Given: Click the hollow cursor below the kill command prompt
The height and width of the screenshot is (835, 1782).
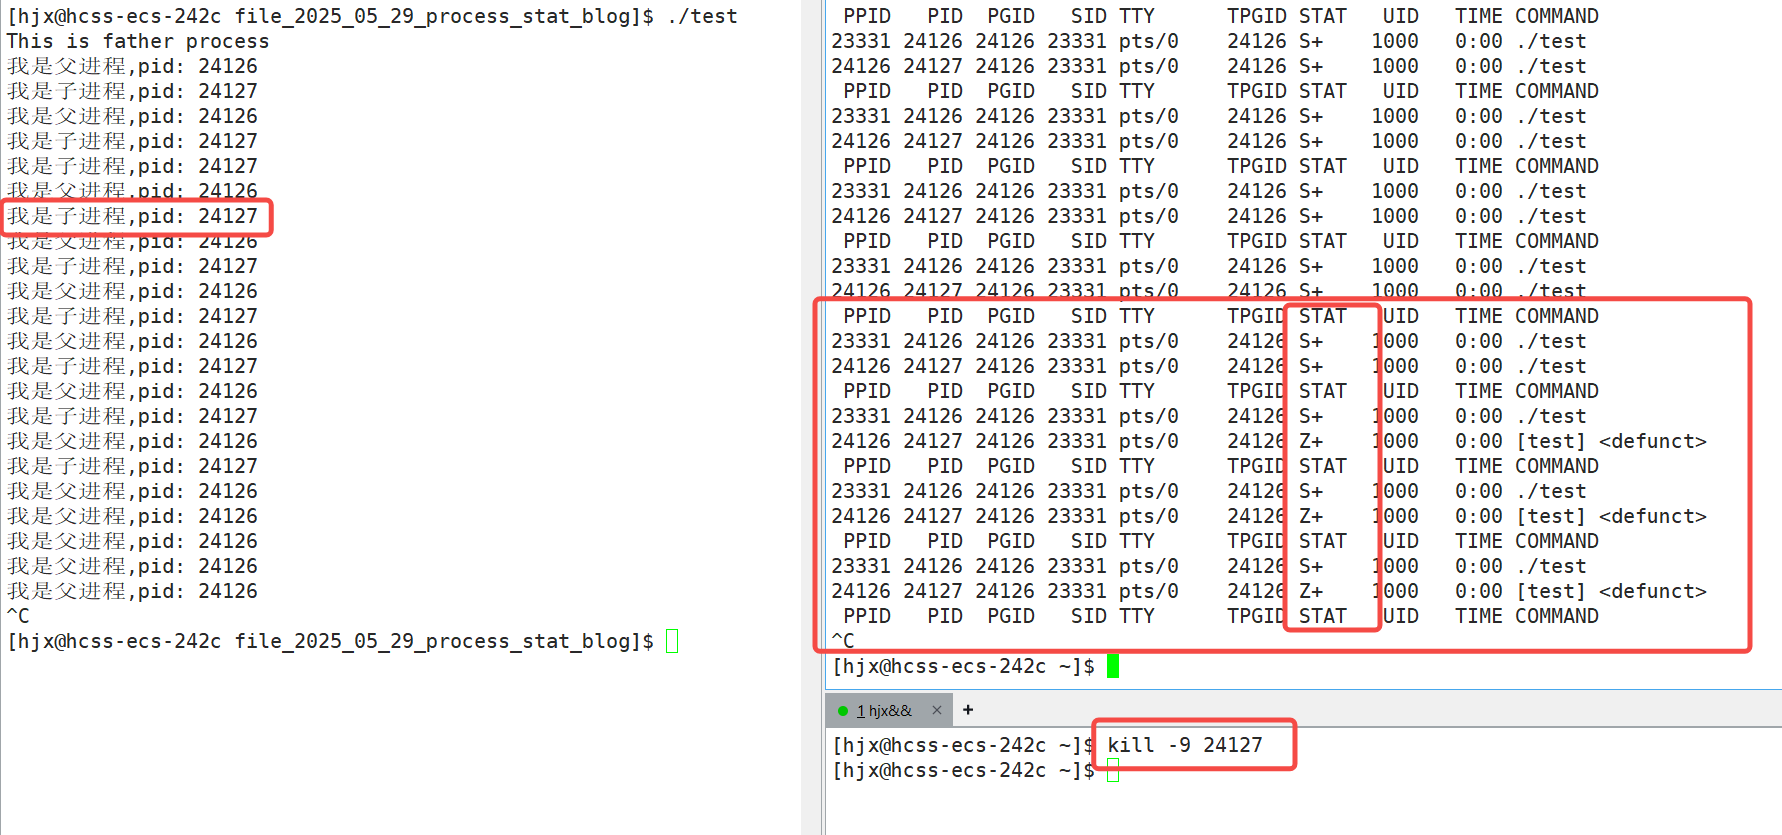Looking at the screenshot, I should (x=1114, y=770).
